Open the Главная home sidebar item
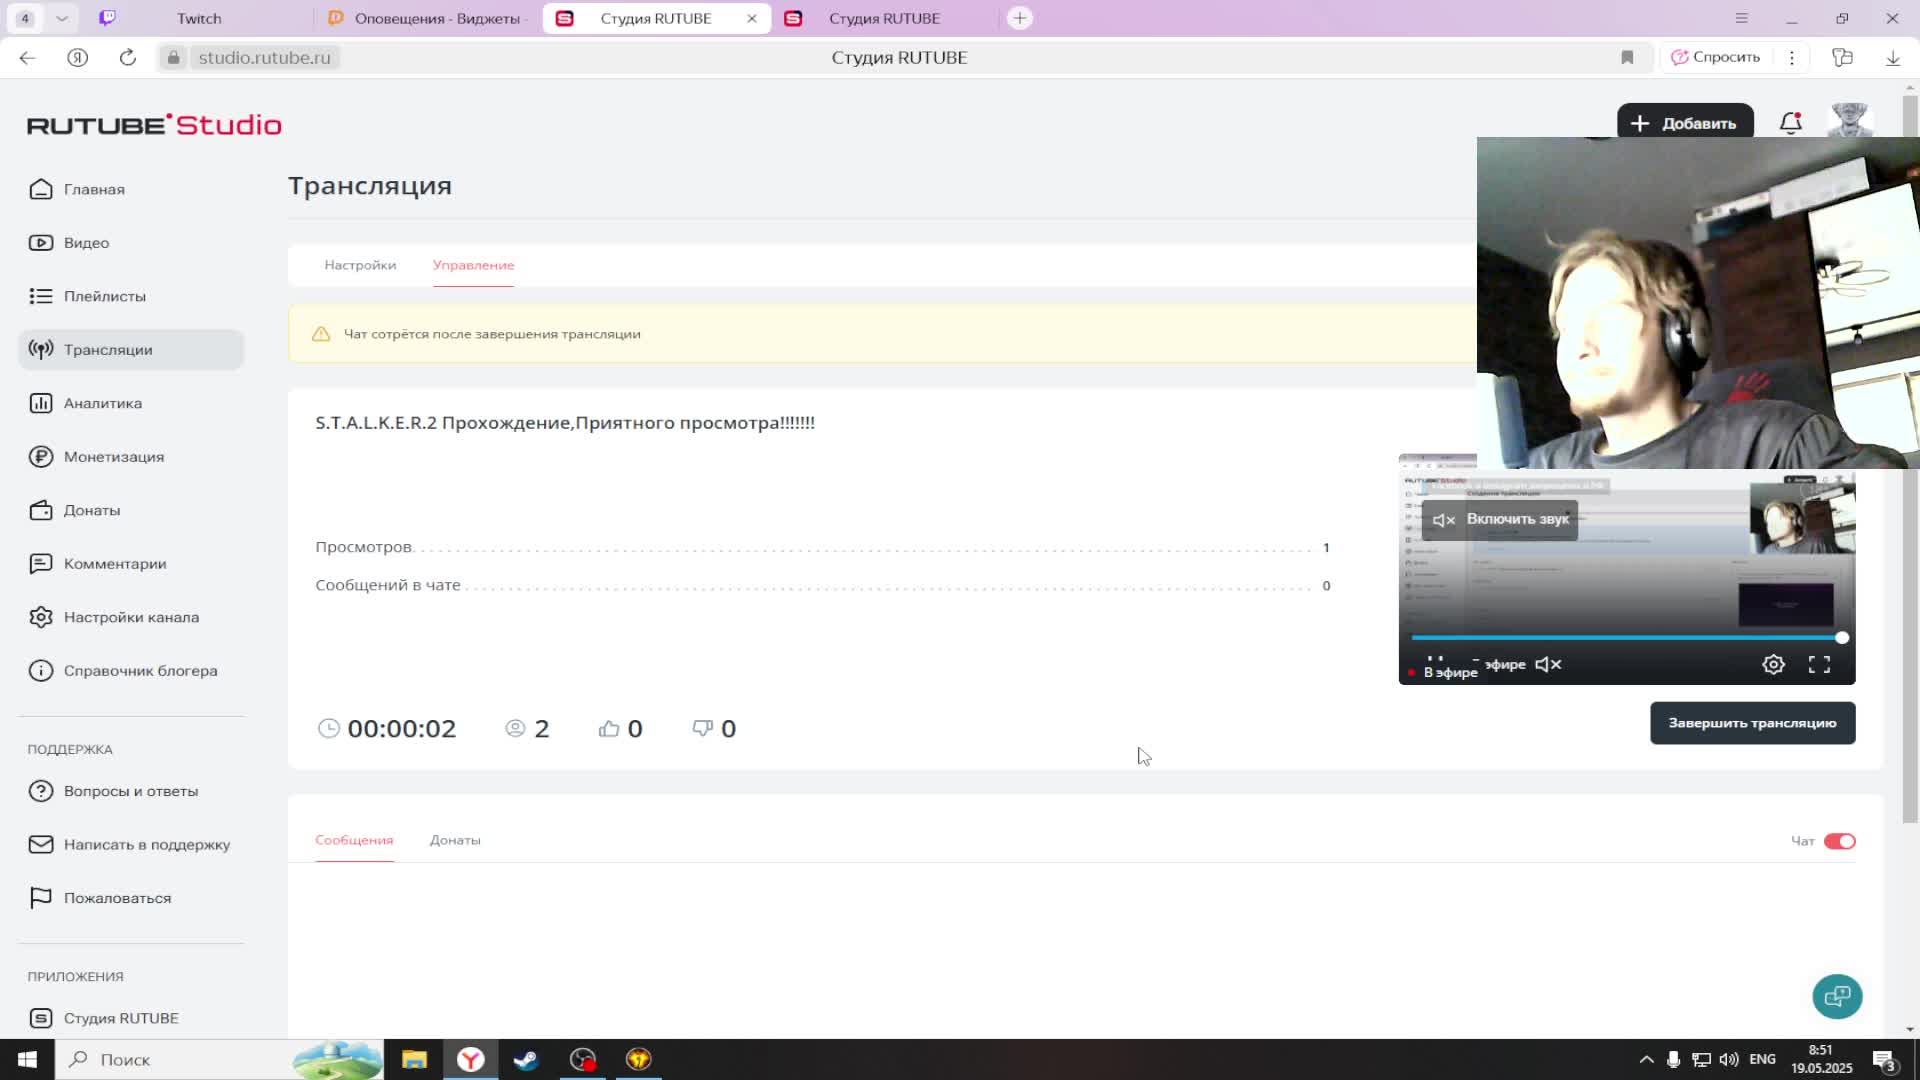This screenshot has width=1920, height=1080. (77, 189)
